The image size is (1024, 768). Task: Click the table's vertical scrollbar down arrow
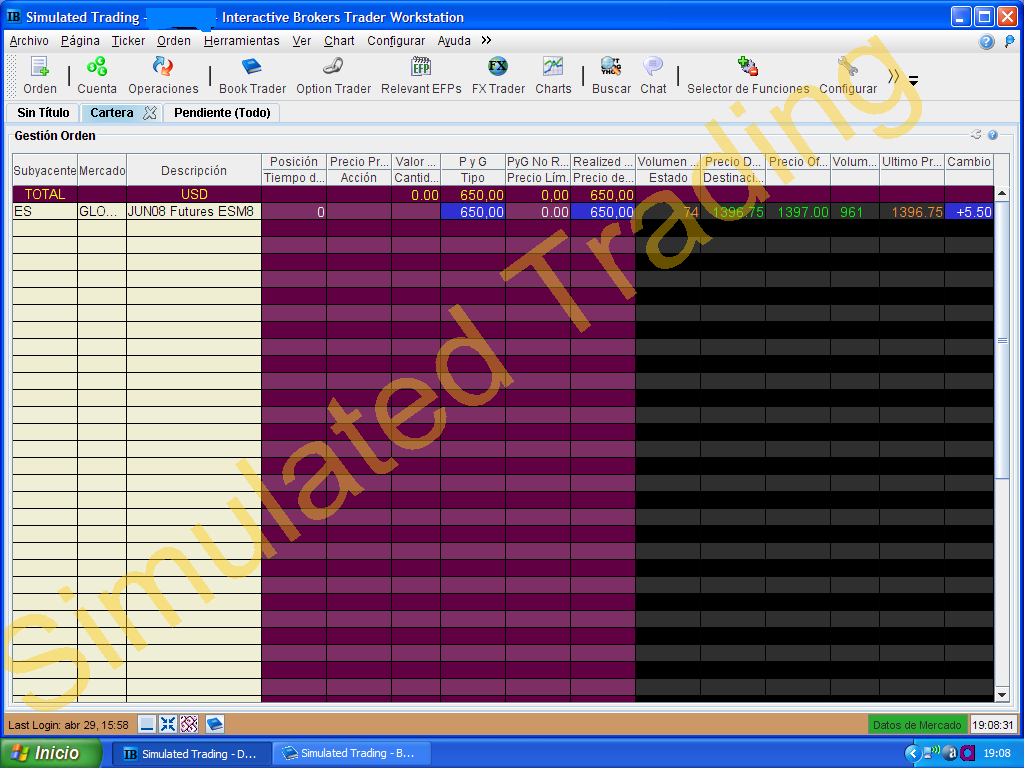[1002, 695]
